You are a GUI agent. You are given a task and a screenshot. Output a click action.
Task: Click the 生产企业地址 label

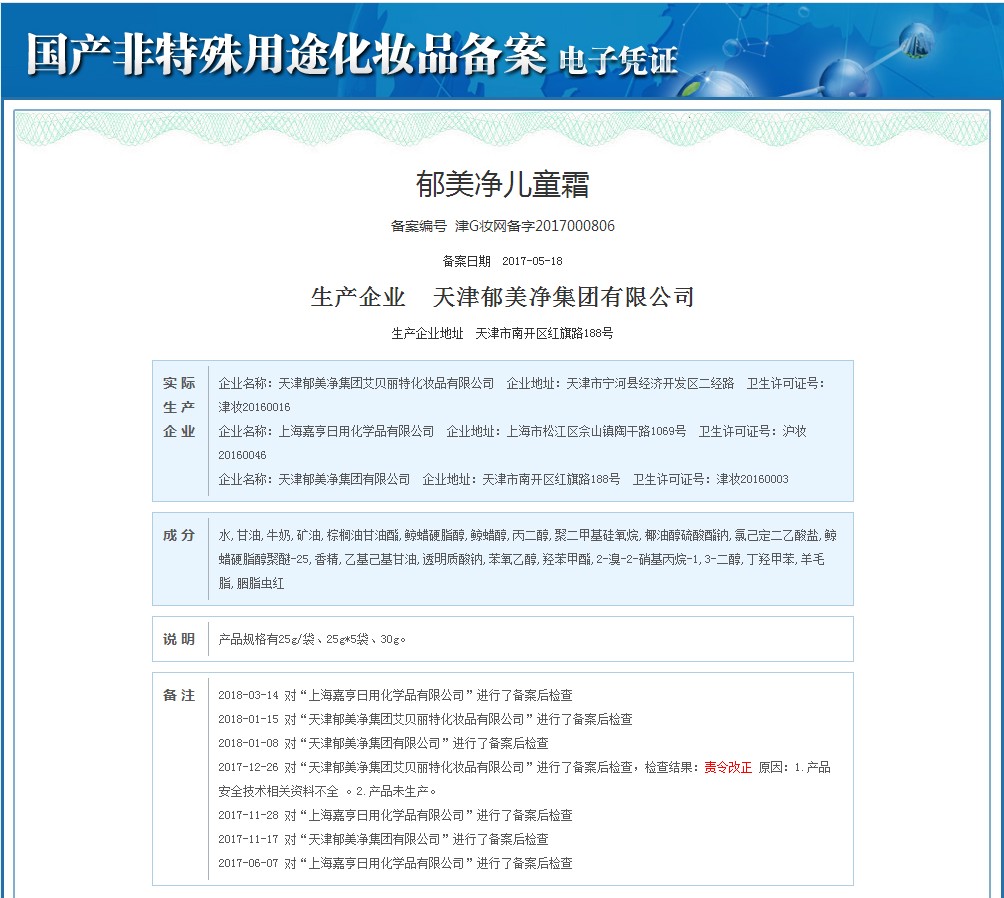427,334
